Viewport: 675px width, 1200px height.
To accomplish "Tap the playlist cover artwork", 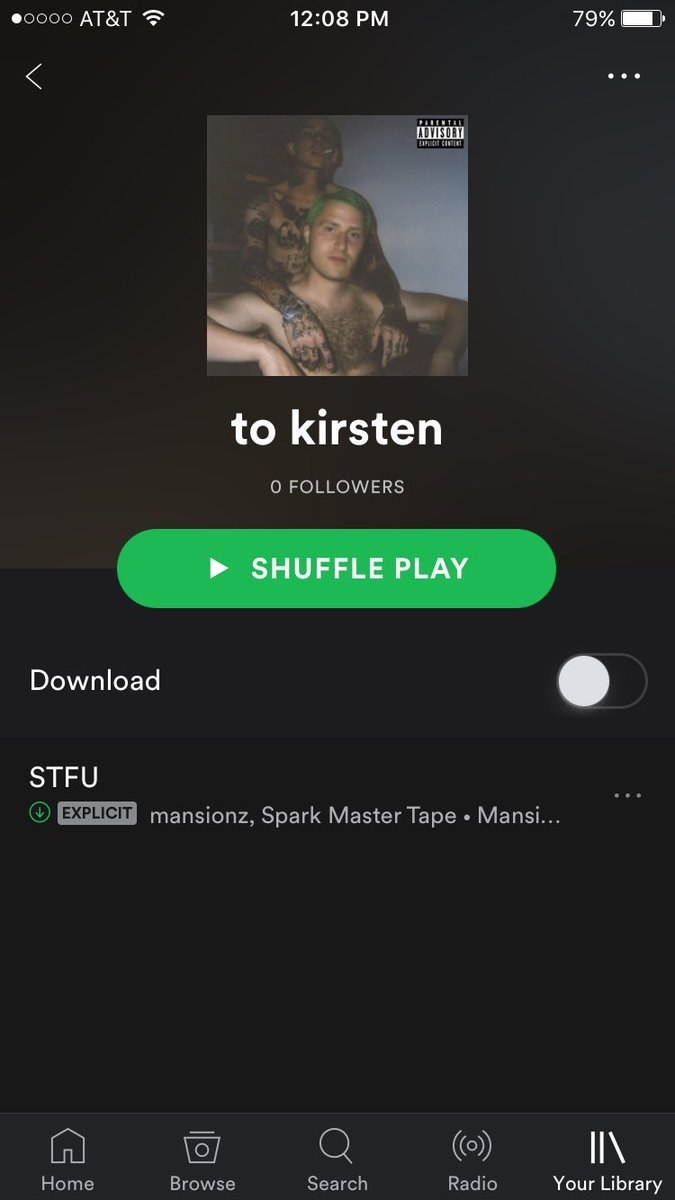I will 337,245.
